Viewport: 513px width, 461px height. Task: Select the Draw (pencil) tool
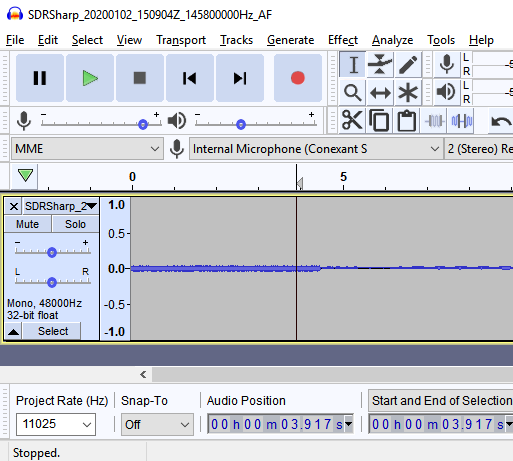tap(408, 64)
